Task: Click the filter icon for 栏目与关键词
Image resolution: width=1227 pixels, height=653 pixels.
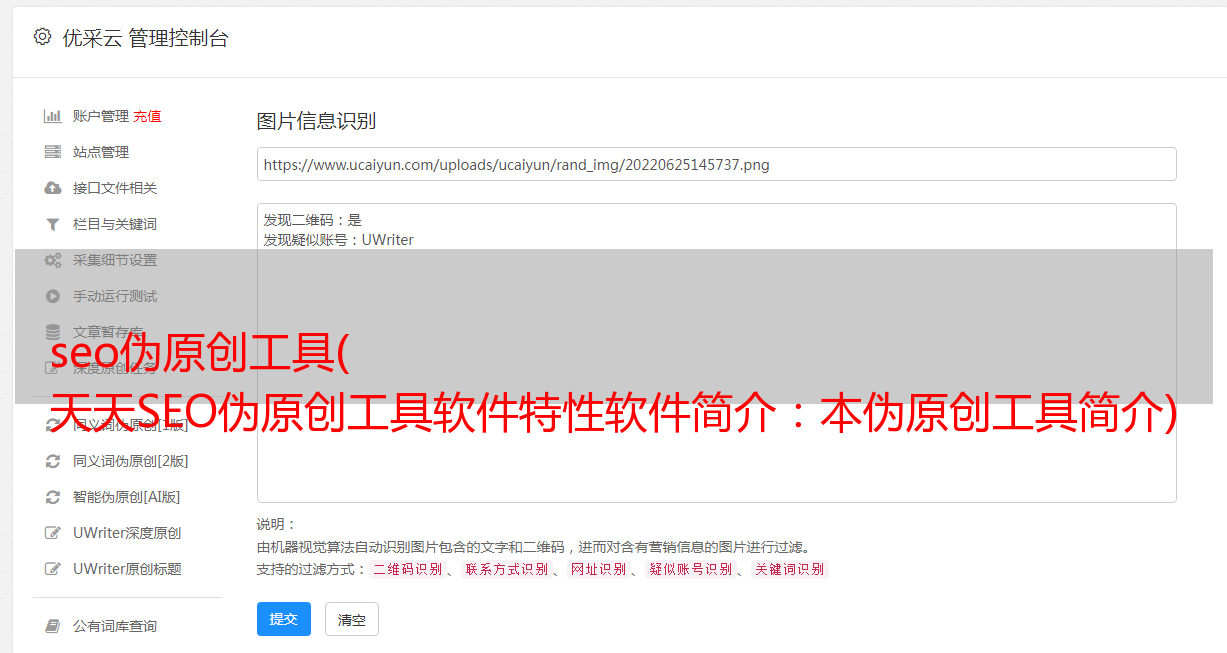Action: coord(53,224)
